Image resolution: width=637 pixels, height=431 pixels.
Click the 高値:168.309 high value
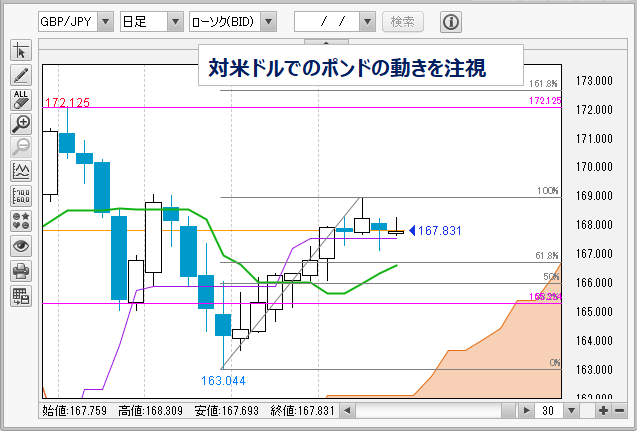[151, 411]
